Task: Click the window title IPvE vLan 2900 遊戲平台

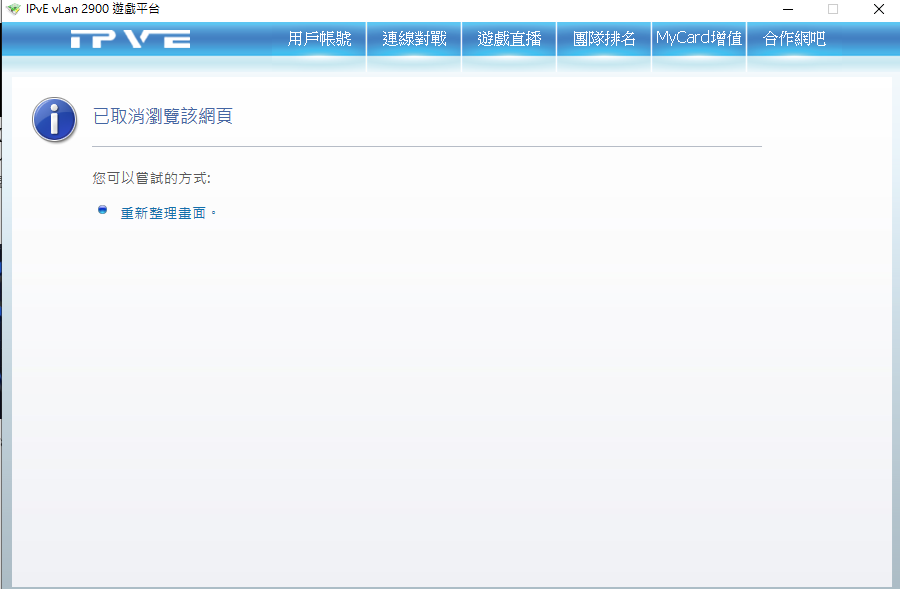Action: 93,9
